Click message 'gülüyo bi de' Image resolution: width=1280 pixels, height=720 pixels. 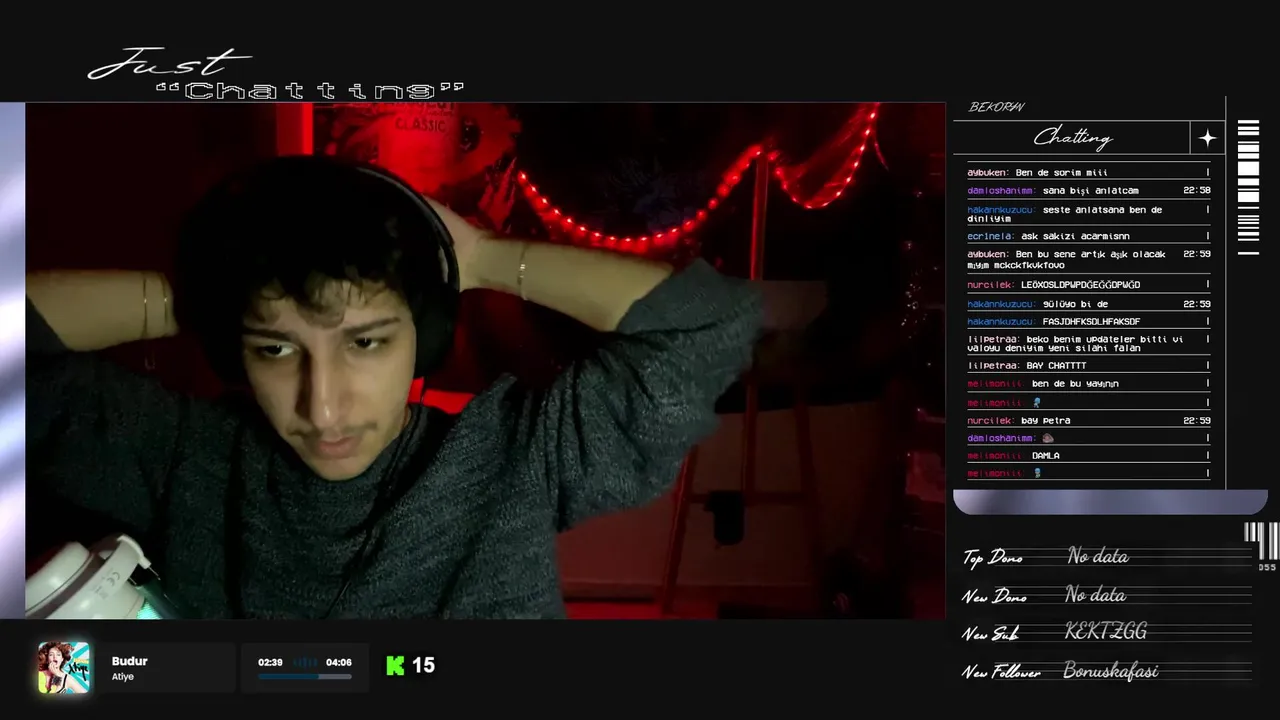click(x=1075, y=304)
